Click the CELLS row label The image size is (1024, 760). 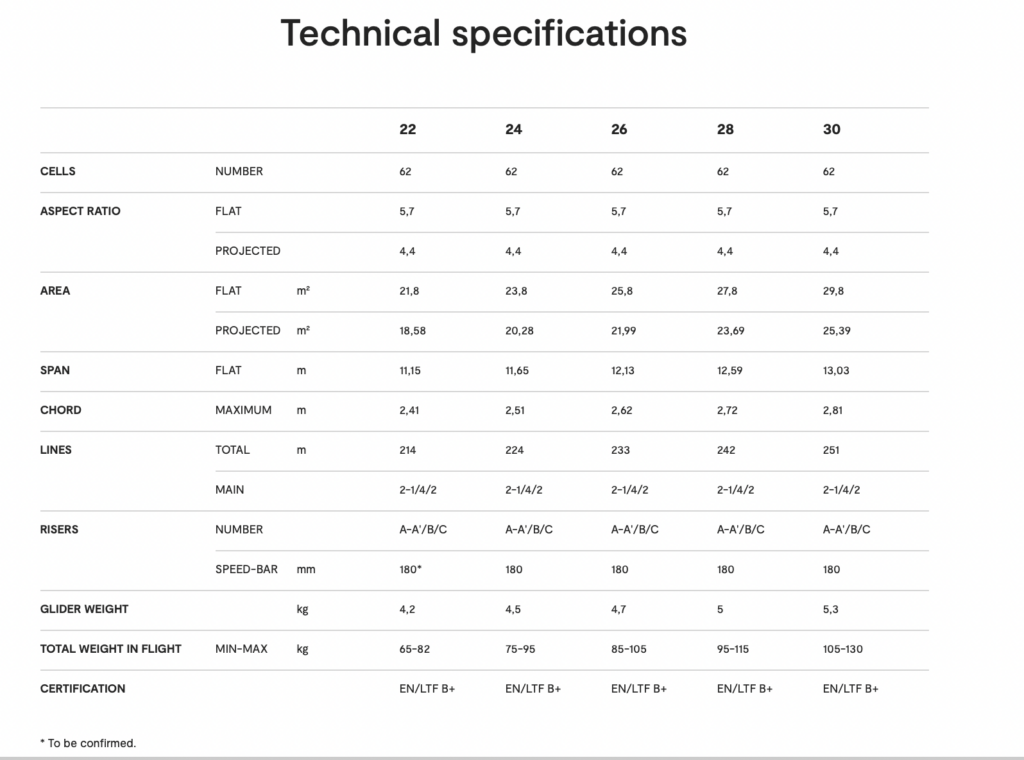[x=58, y=171]
